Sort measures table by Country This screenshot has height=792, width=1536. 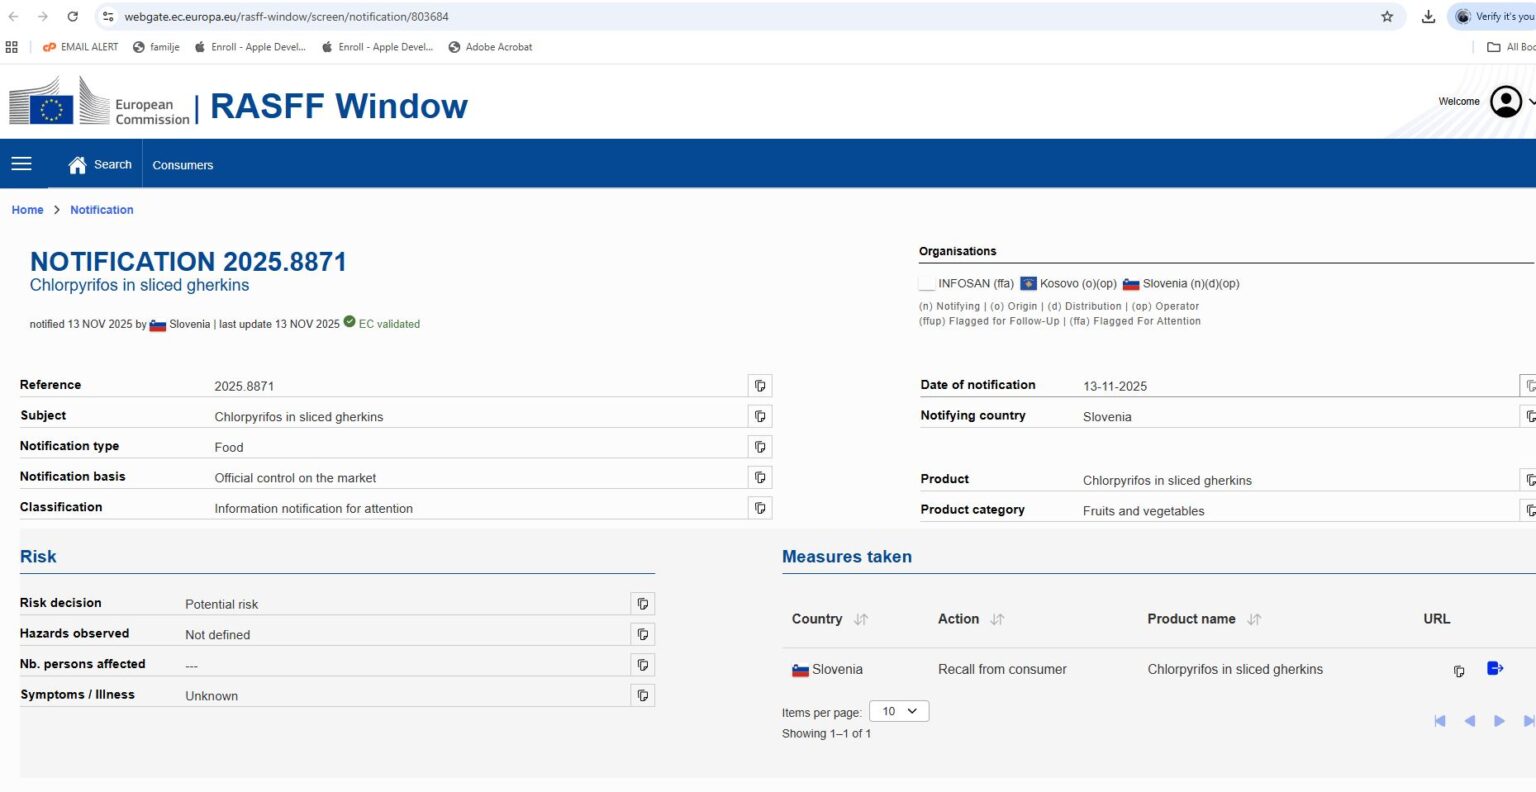point(860,620)
